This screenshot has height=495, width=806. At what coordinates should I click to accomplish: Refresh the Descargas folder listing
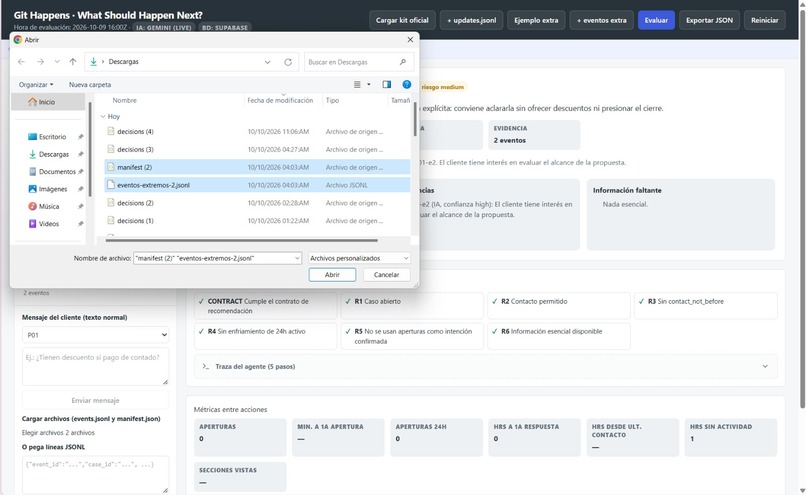[x=288, y=62]
